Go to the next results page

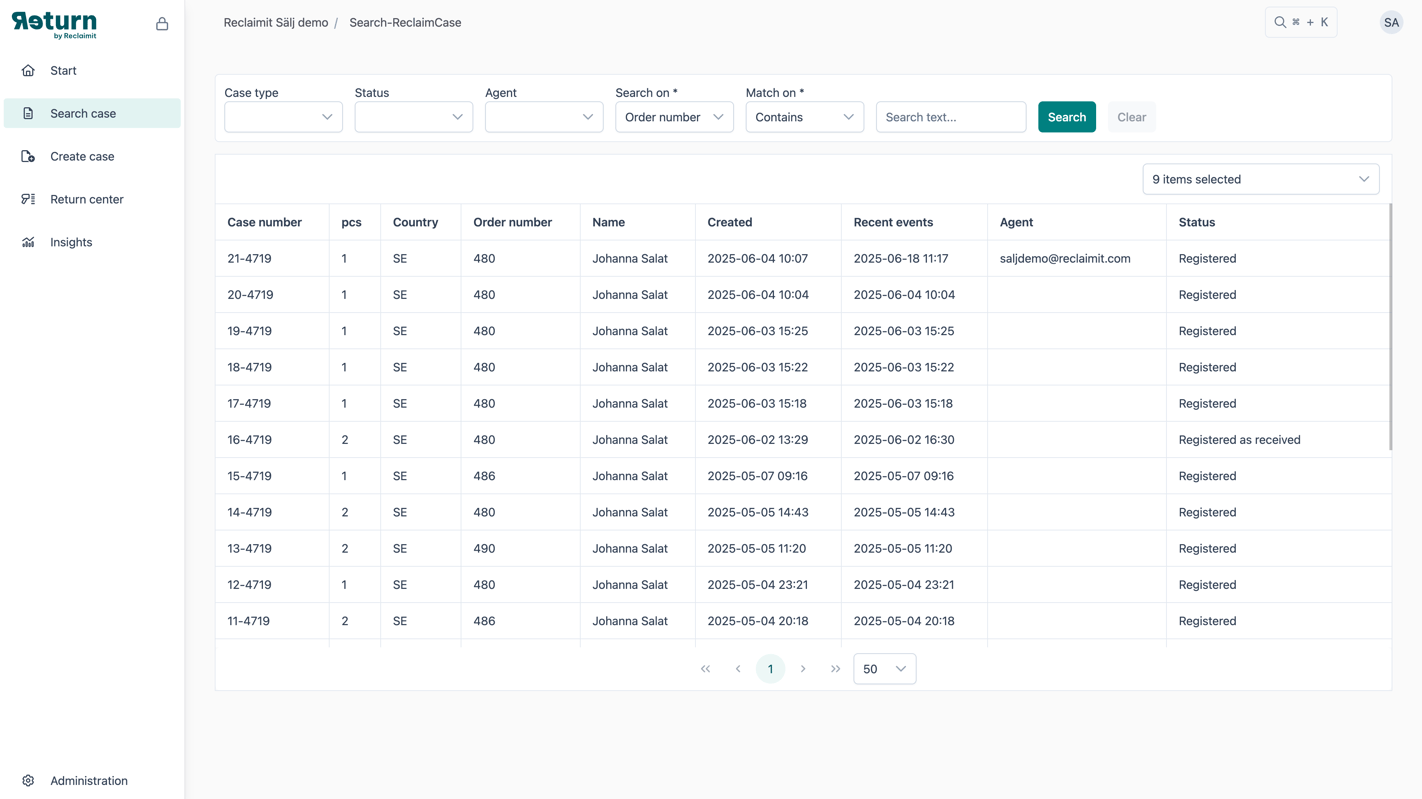(x=803, y=669)
